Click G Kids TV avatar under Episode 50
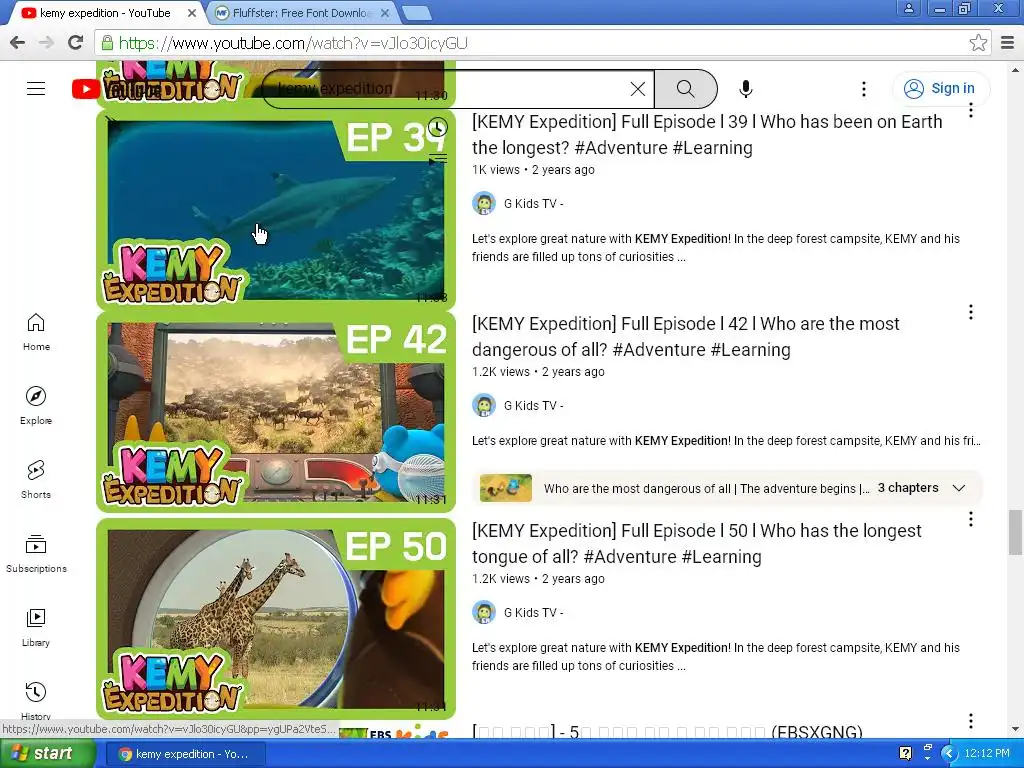1024x768 pixels. coord(484,613)
